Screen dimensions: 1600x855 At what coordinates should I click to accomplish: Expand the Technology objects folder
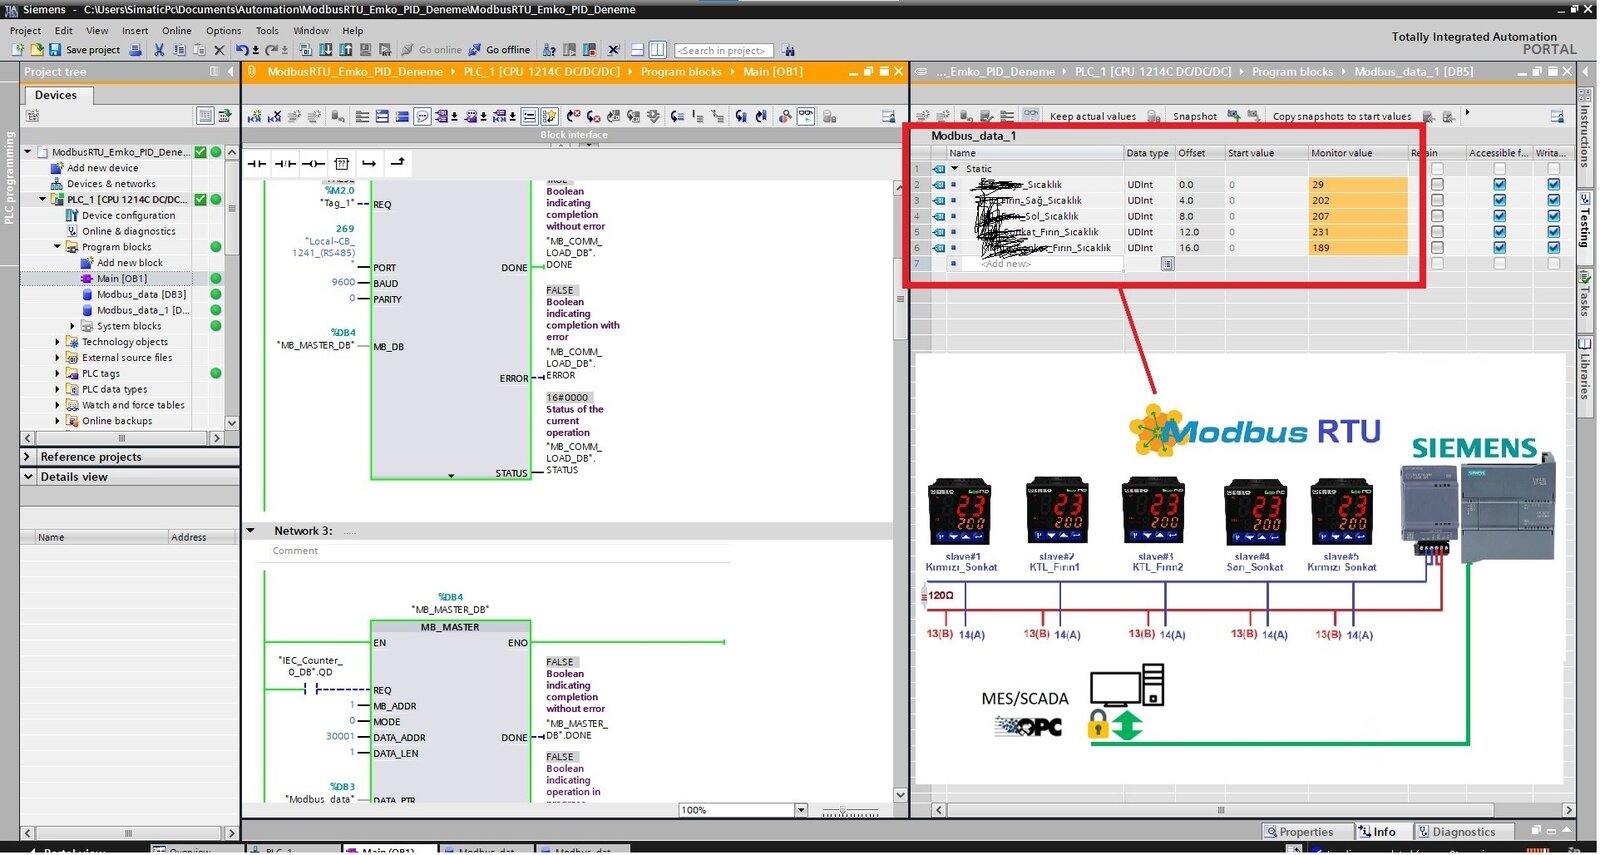(x=57, y=342)
